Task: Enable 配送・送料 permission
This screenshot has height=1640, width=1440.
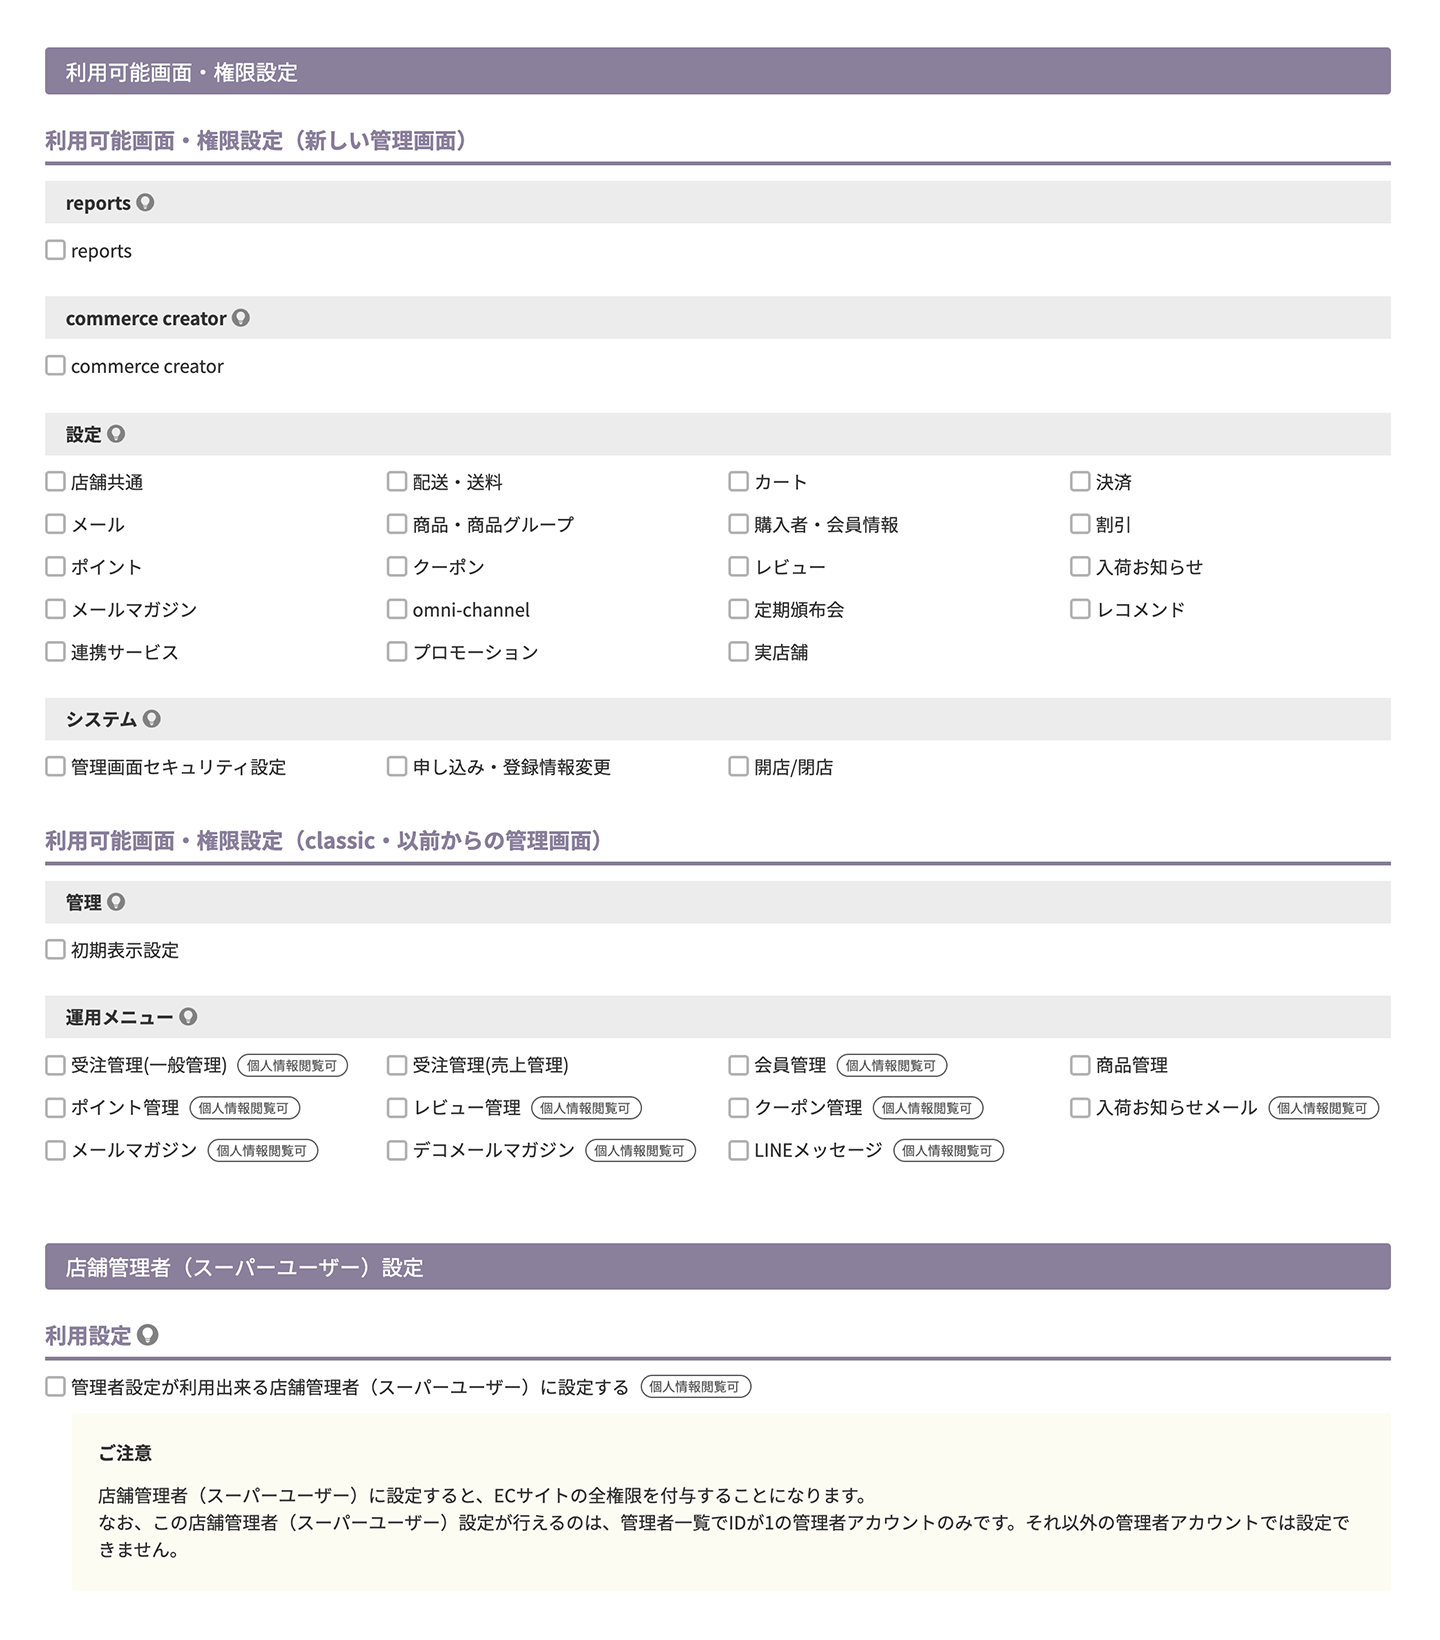Action: [x=397, y=482]
